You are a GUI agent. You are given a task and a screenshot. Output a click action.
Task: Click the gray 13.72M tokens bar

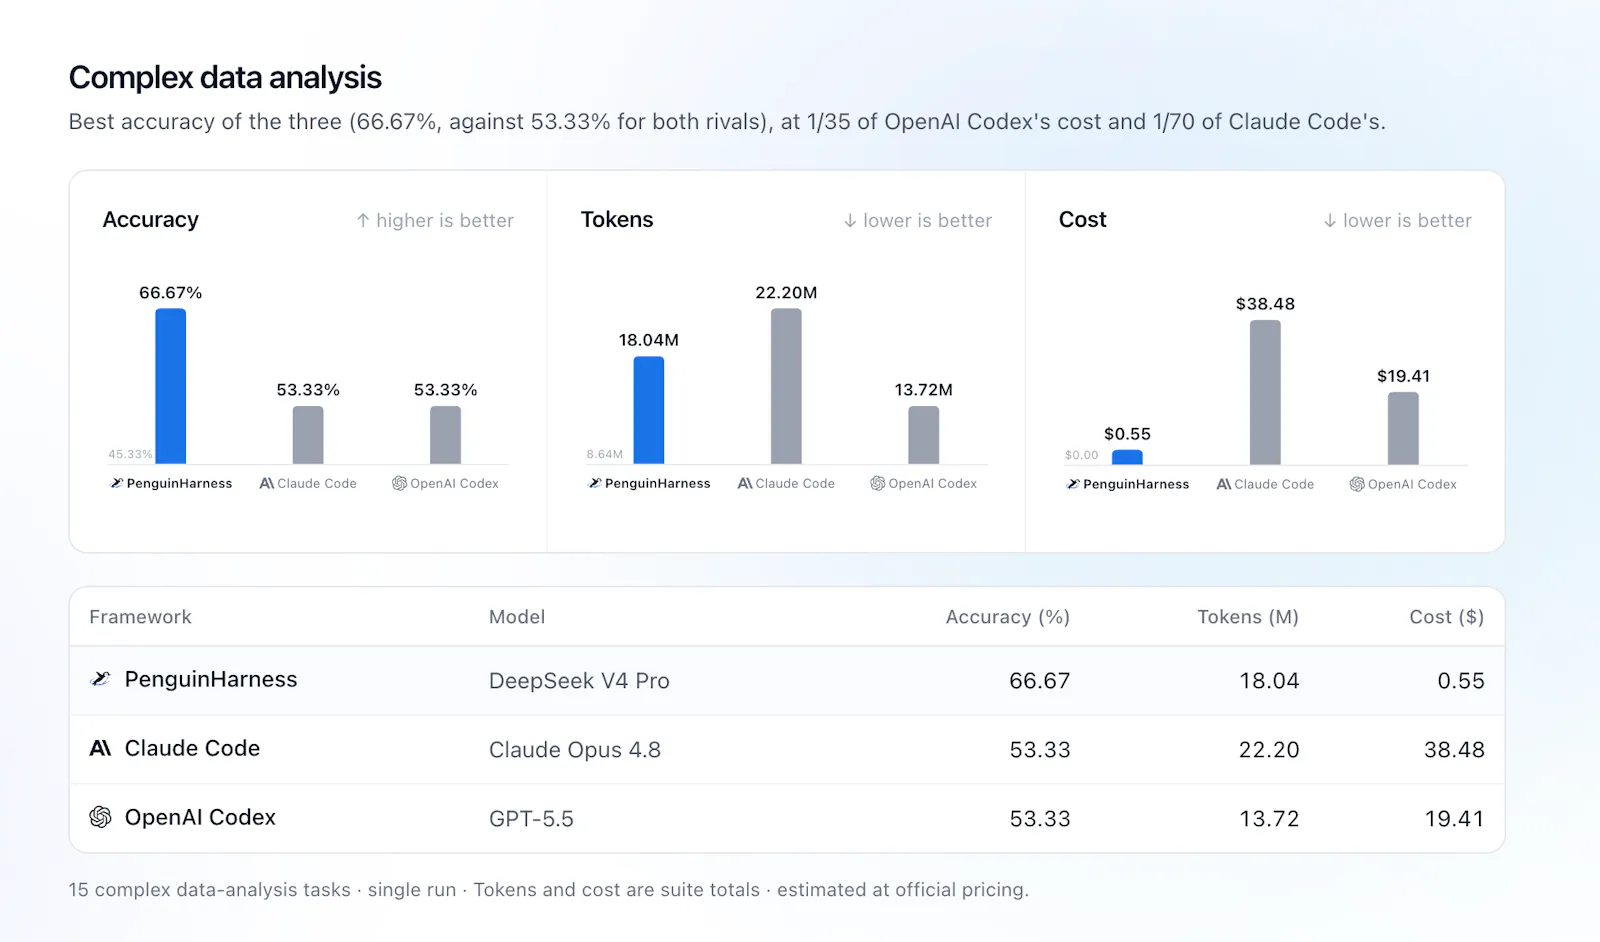pos(924,435)
